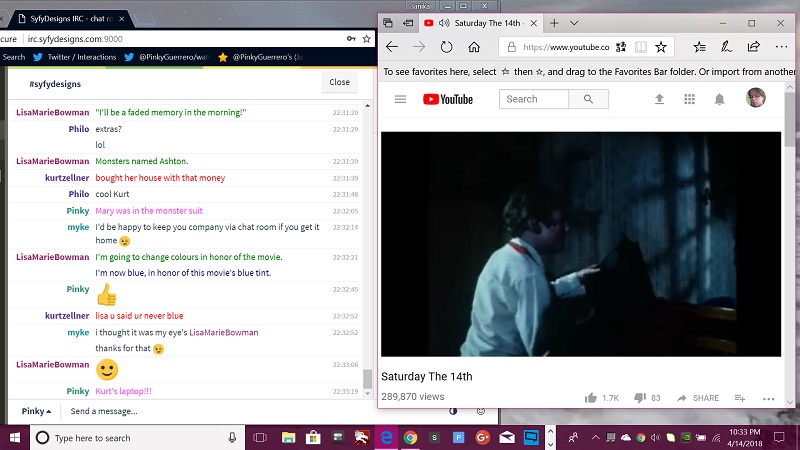Open Mail app from taskbar

(507, 438)
